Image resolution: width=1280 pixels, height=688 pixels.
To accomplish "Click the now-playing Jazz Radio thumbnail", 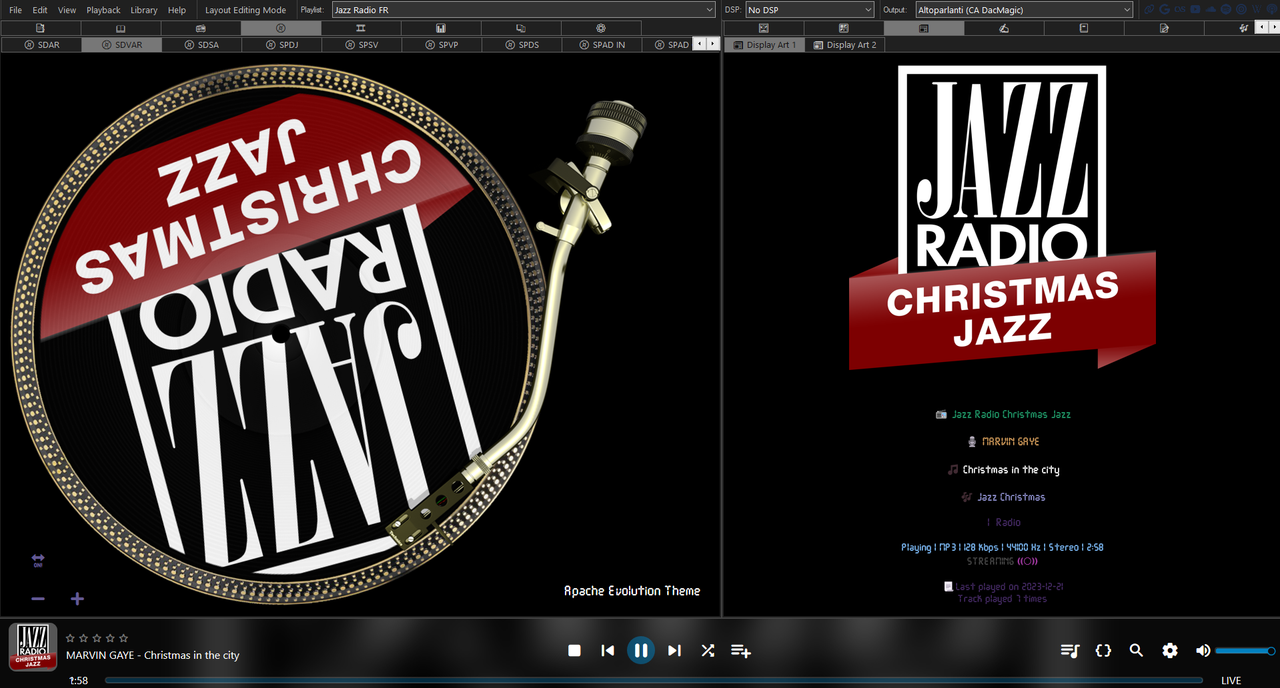I will tap(33, 647).
